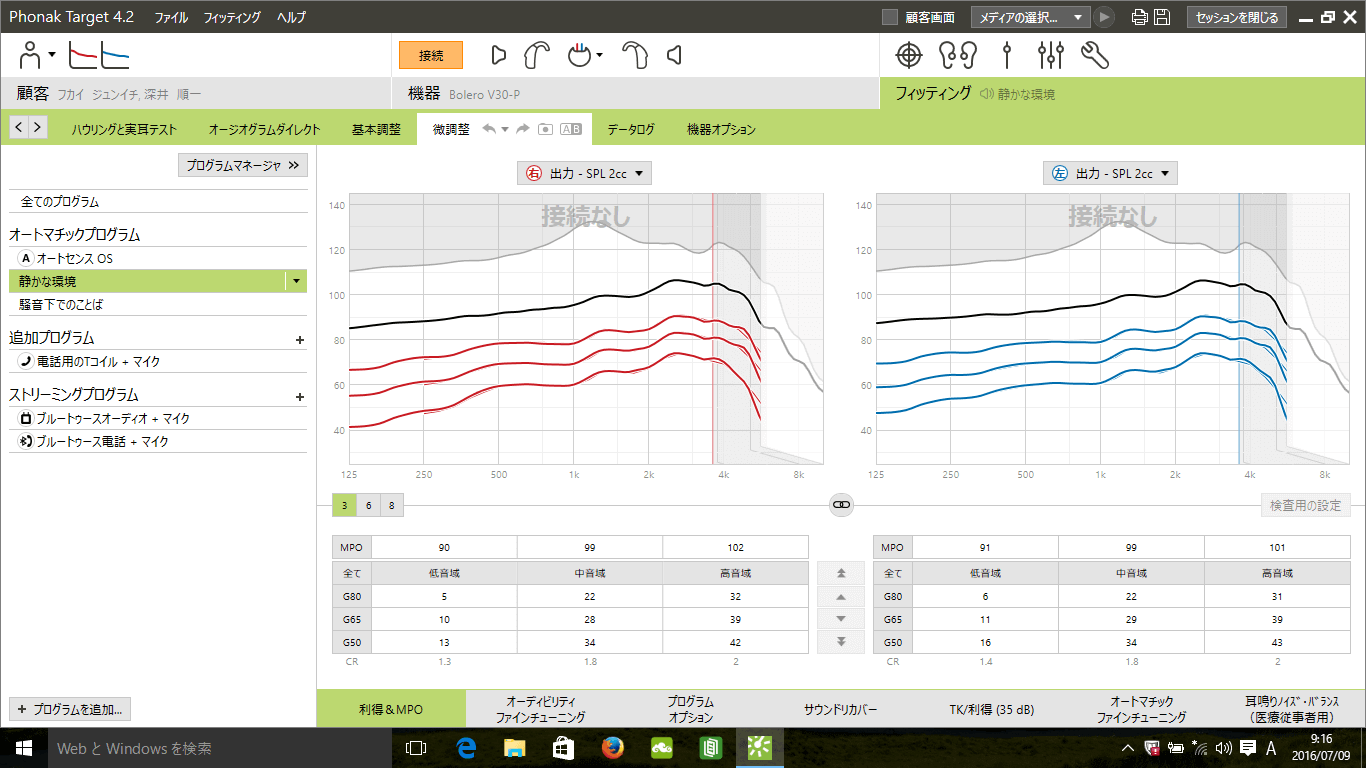Image resolution: width=1366 pixels, height=768 pixels.
Task: Select the 電話用のTコイル + マイク program
Action: (x=158, y=361)
